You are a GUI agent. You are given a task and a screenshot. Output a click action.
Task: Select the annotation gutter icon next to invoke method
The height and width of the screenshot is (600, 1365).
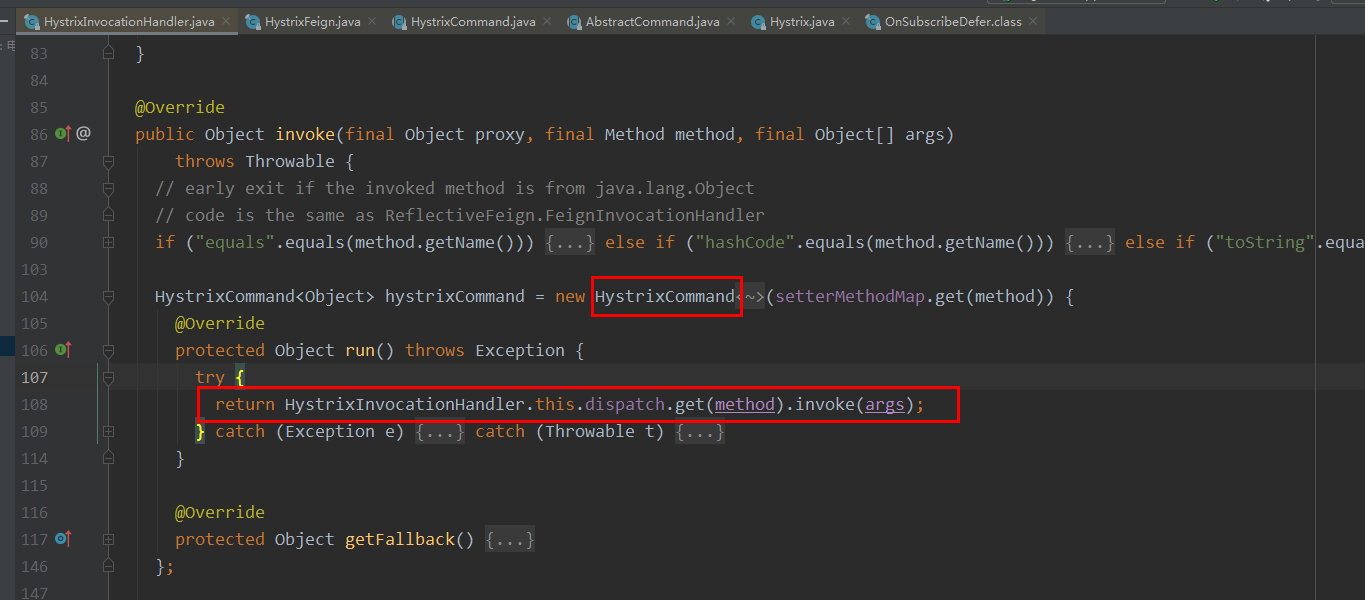click(82, 133)
